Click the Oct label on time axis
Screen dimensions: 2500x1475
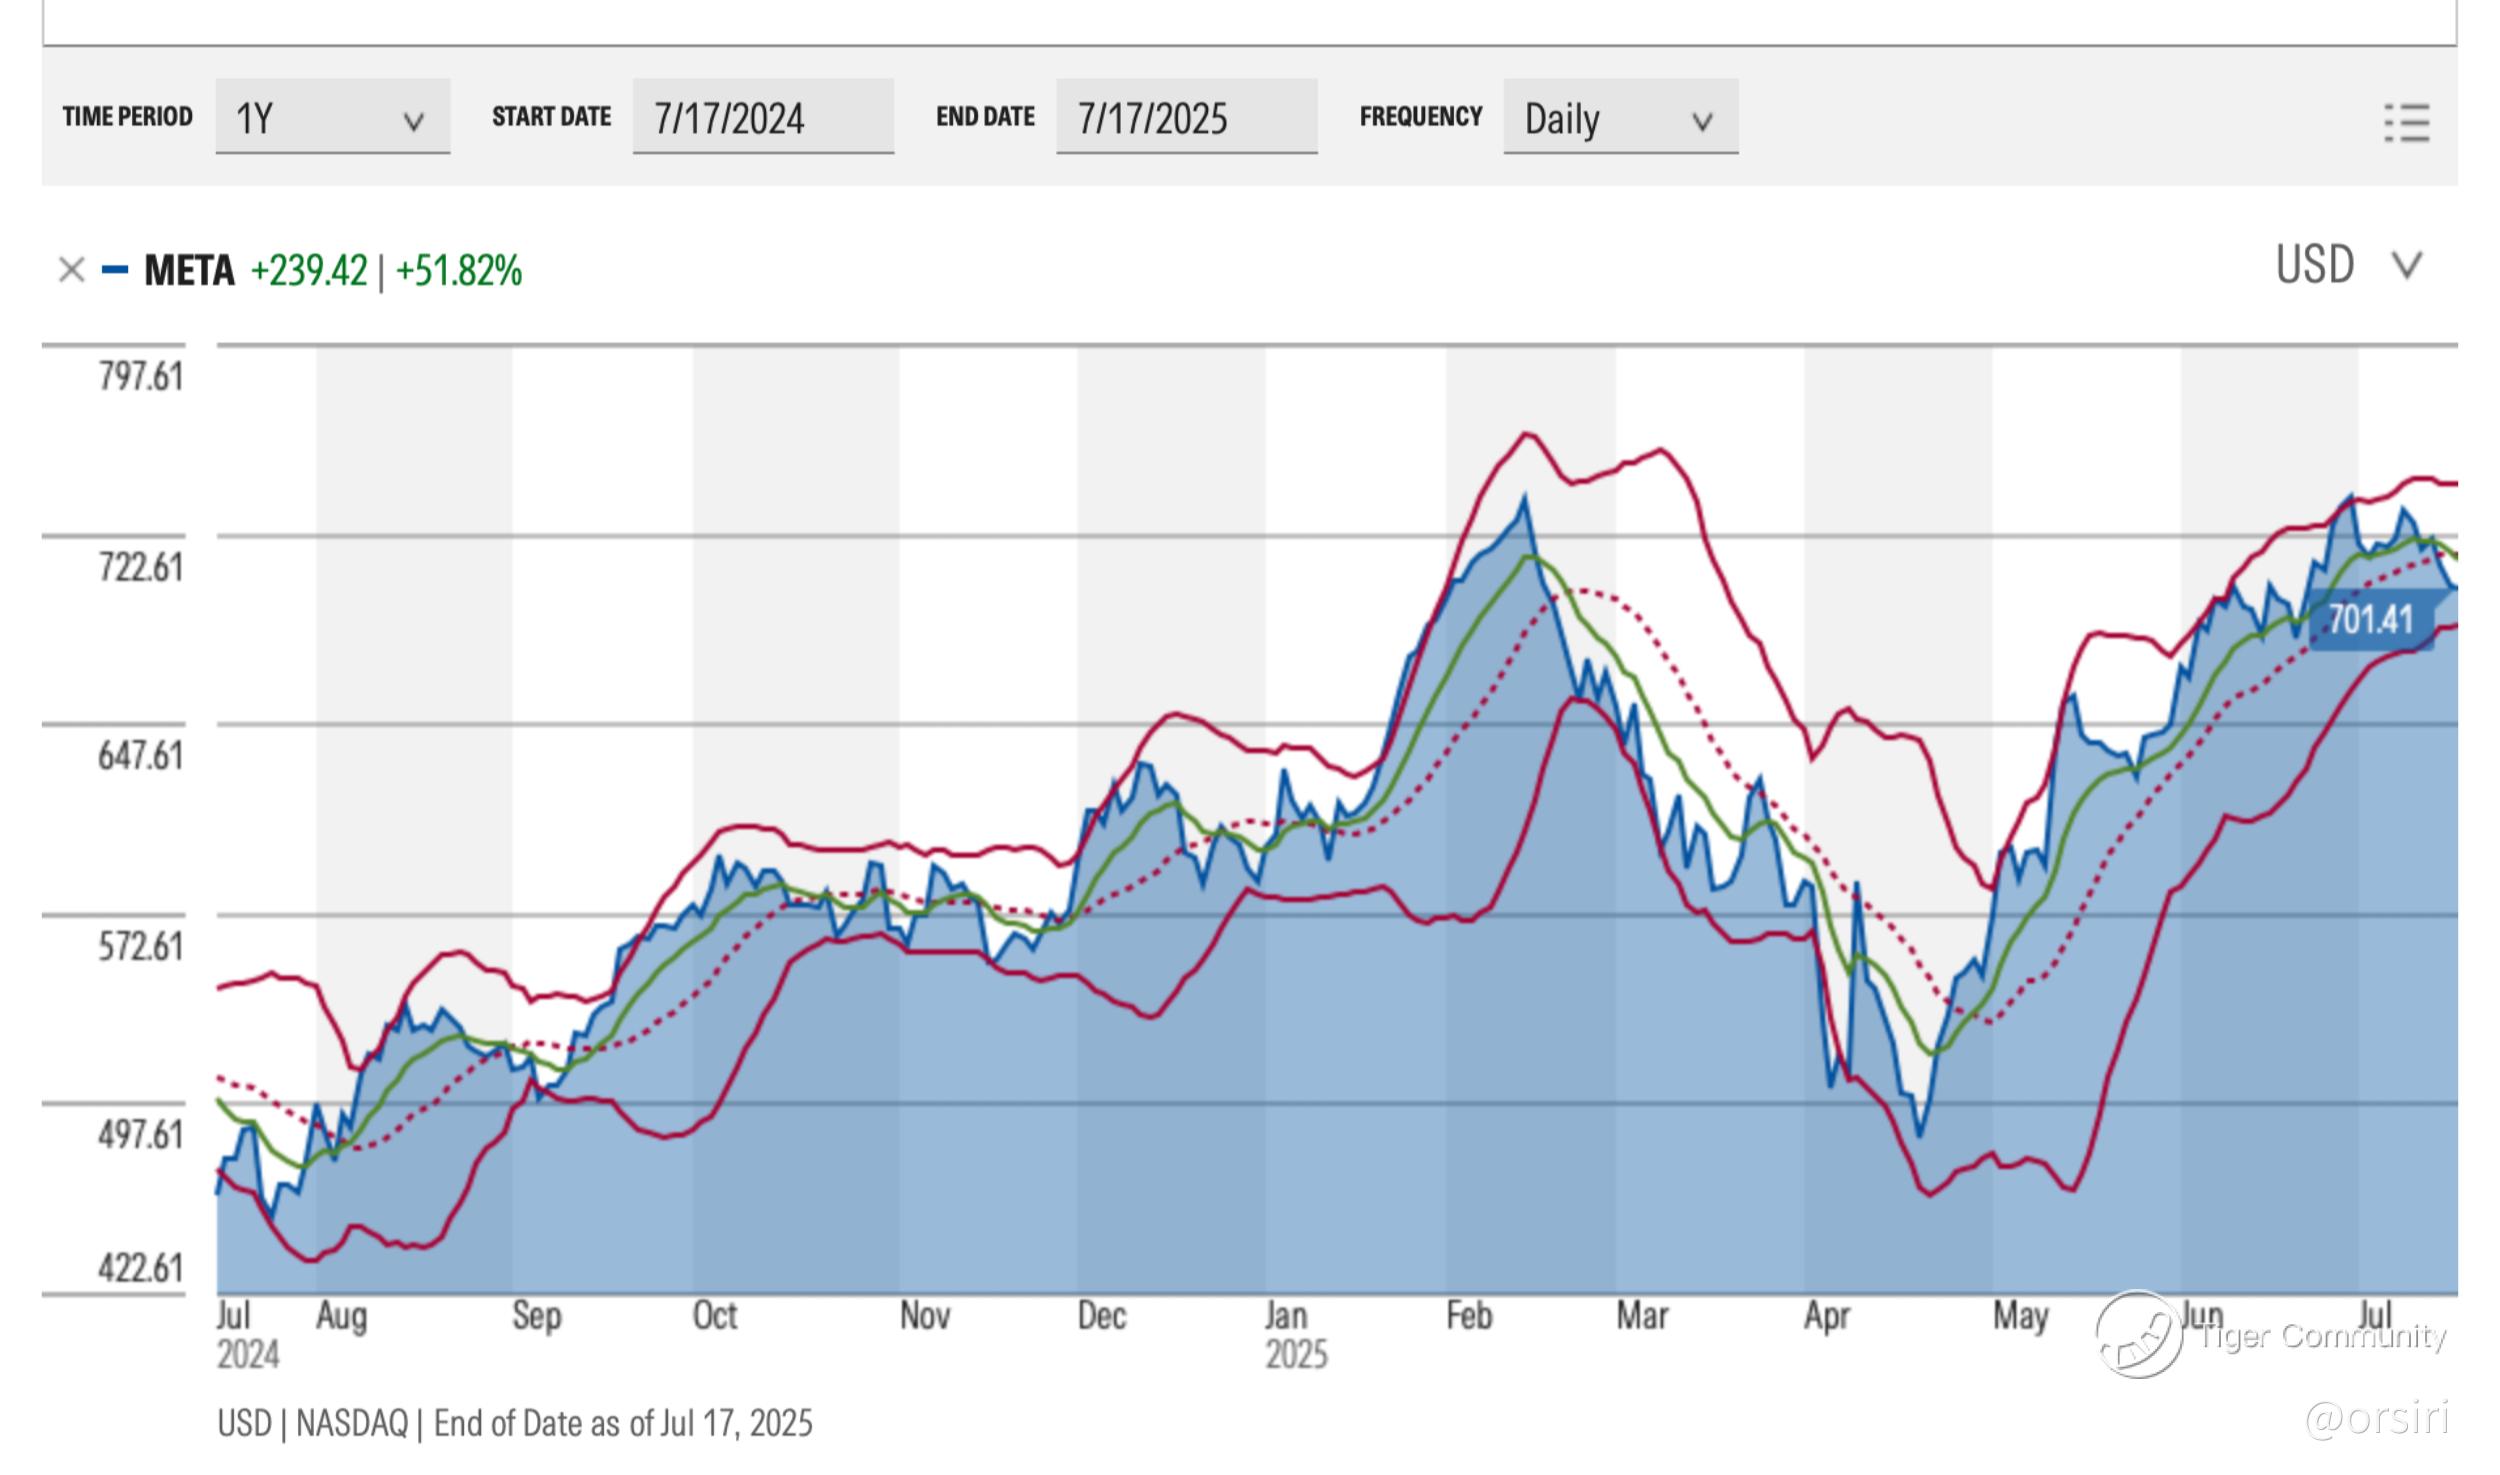pos(714,1315)
